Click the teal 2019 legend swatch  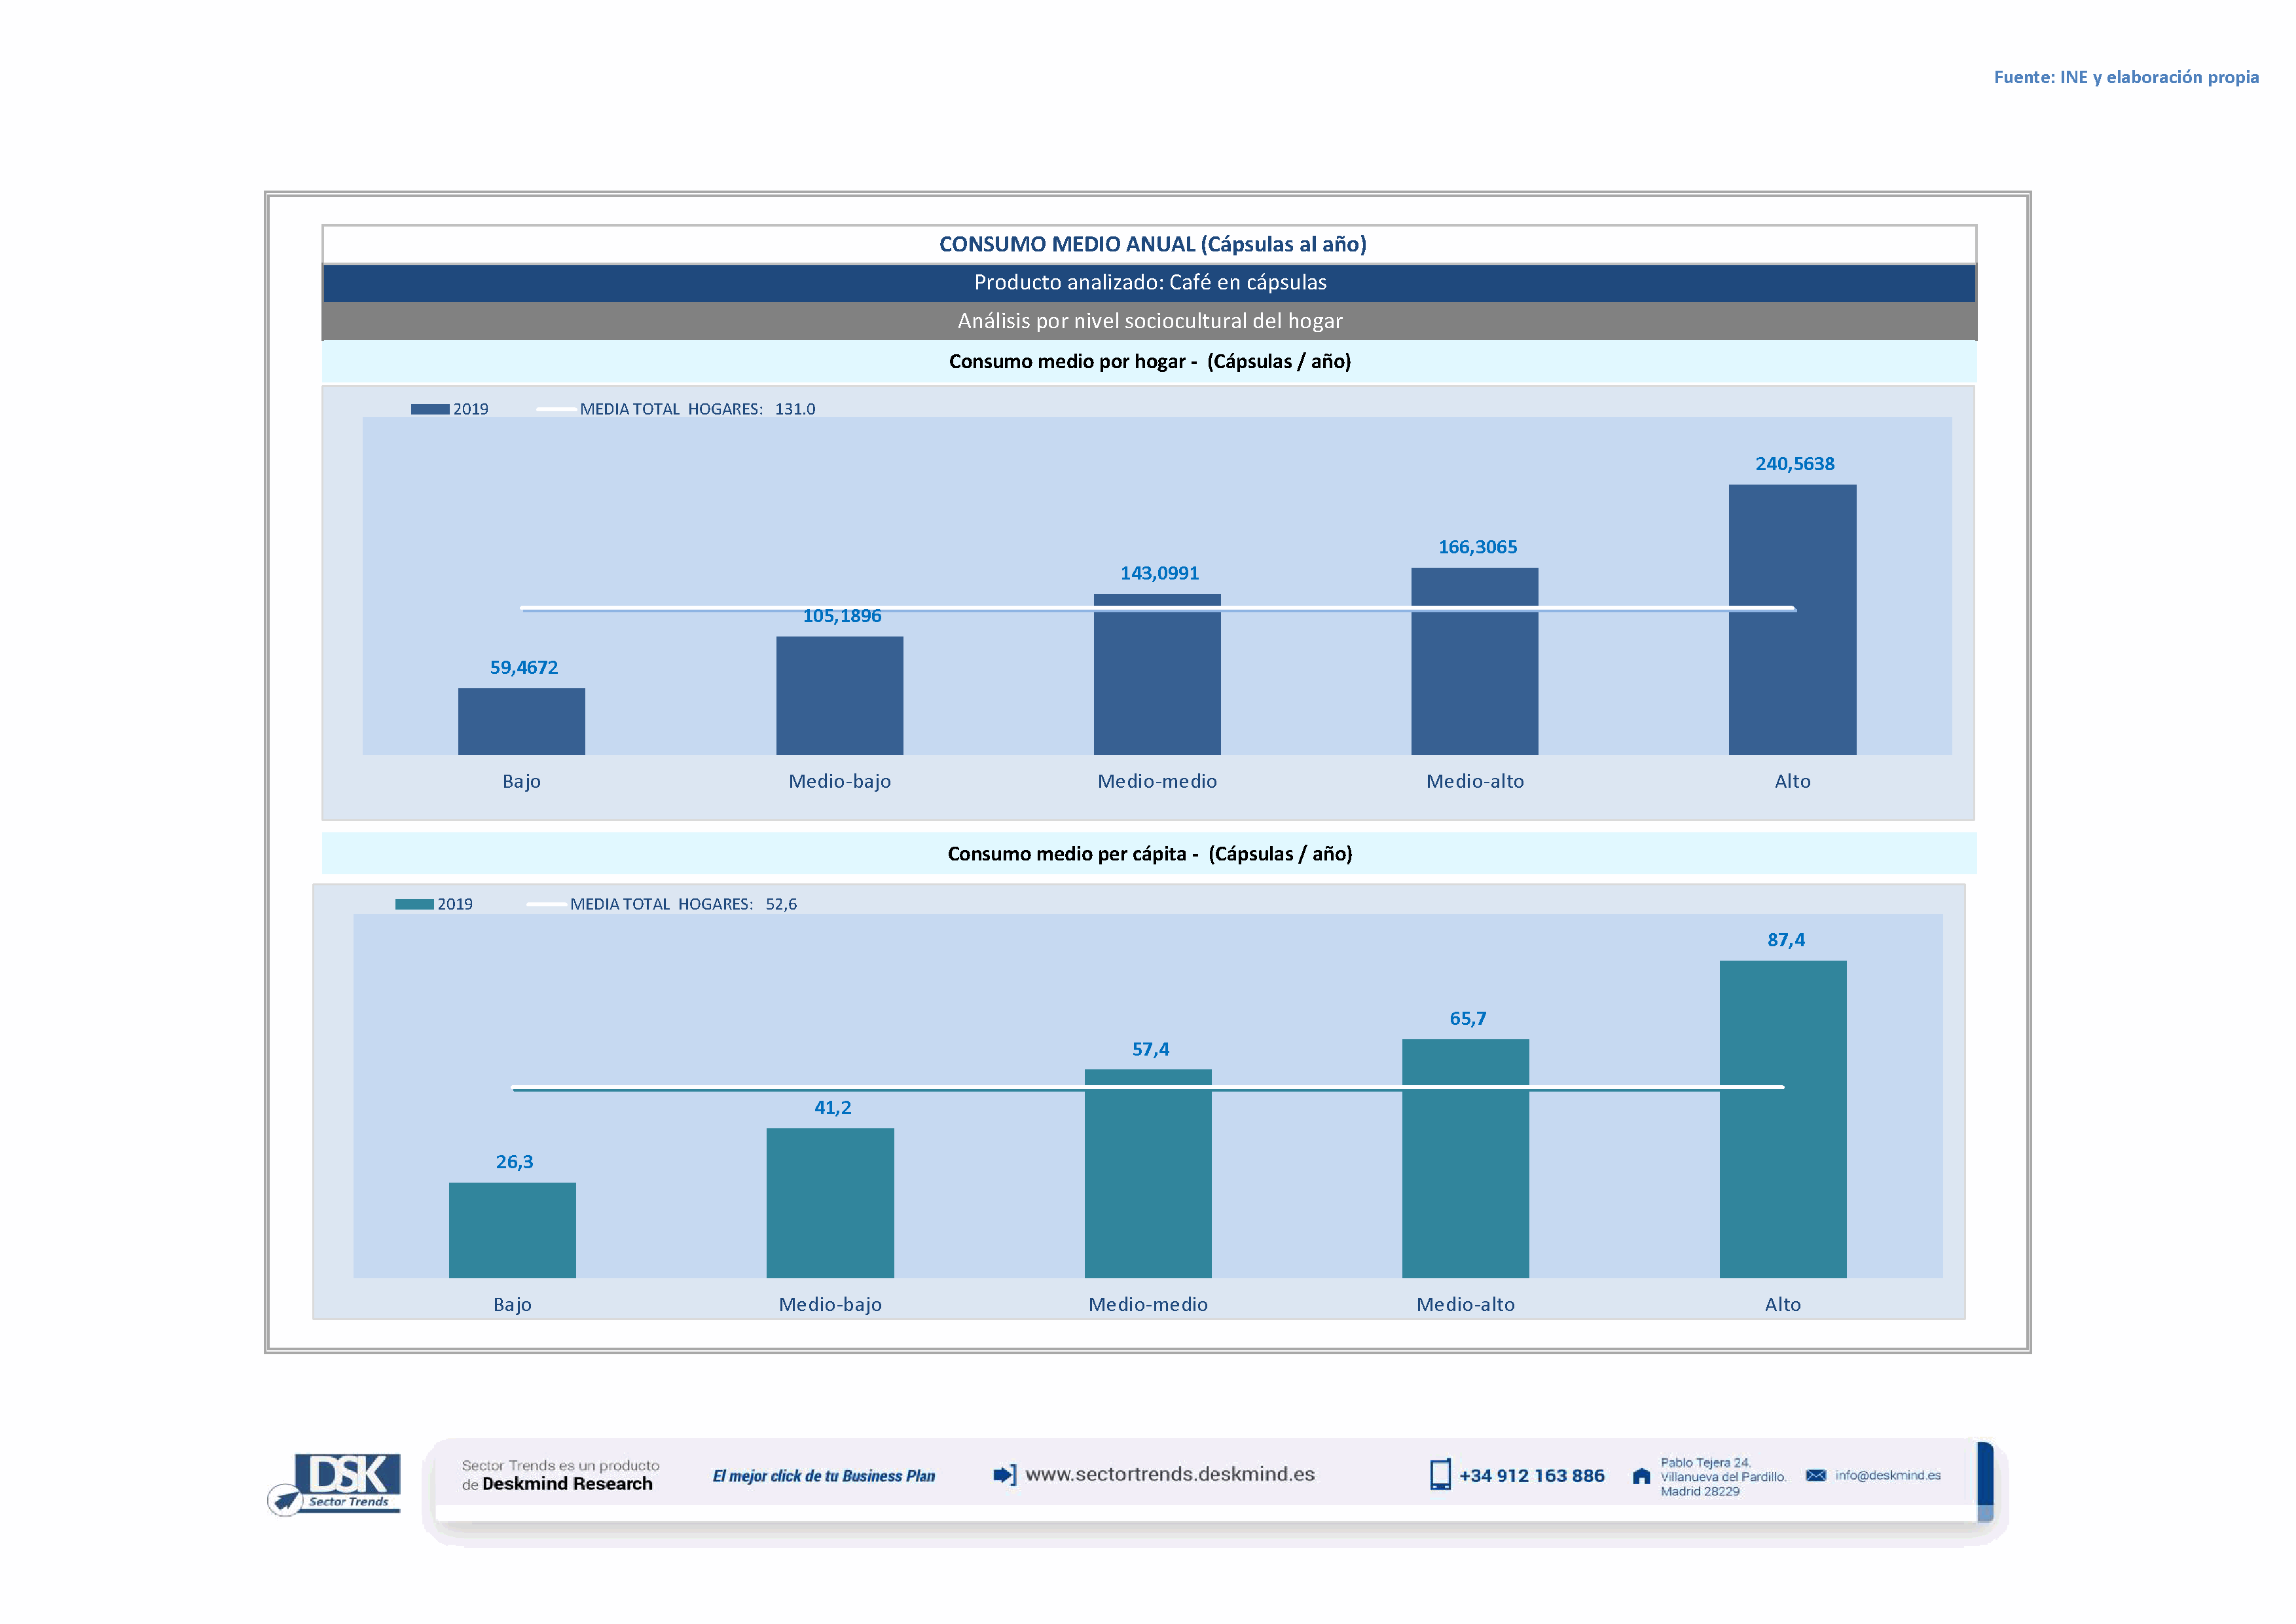[x=414, y=904]
